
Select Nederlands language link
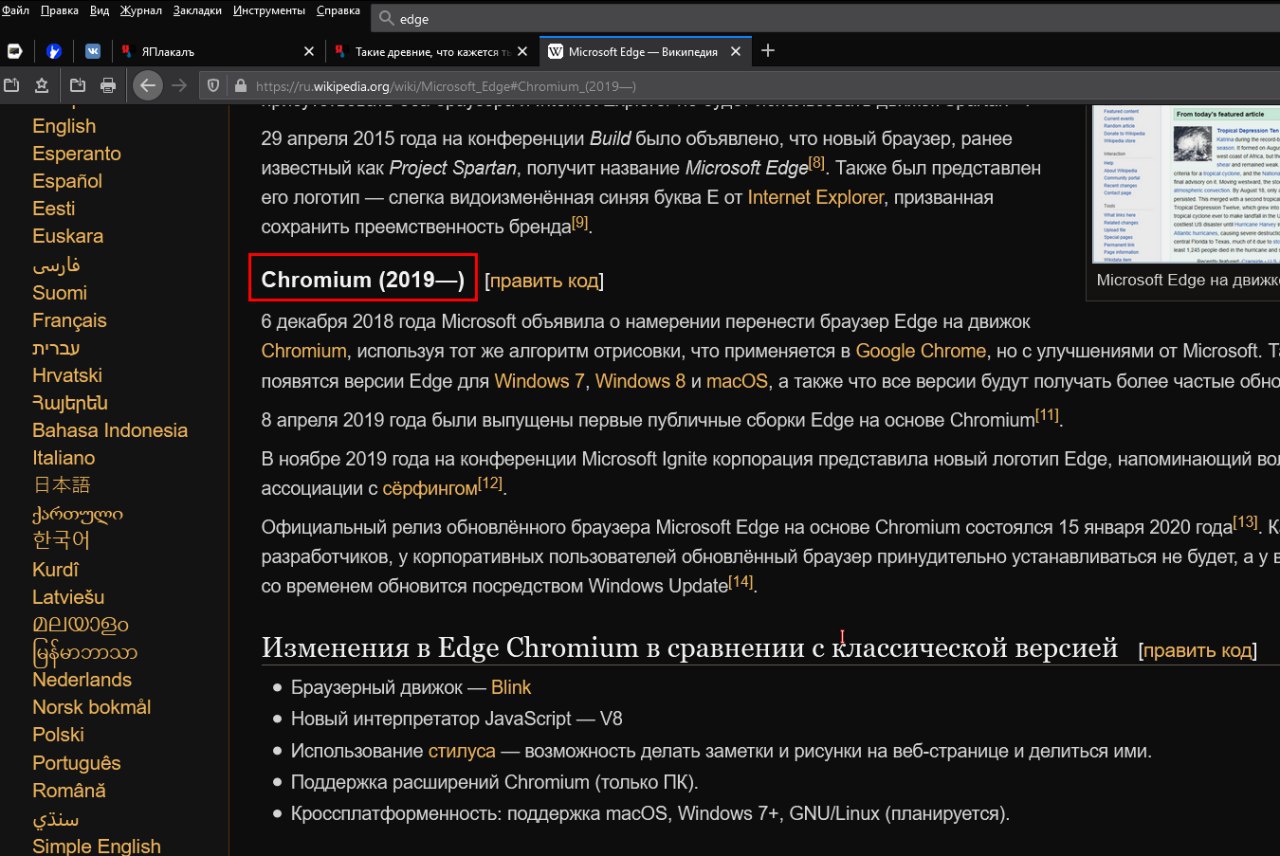click(82, 680)
